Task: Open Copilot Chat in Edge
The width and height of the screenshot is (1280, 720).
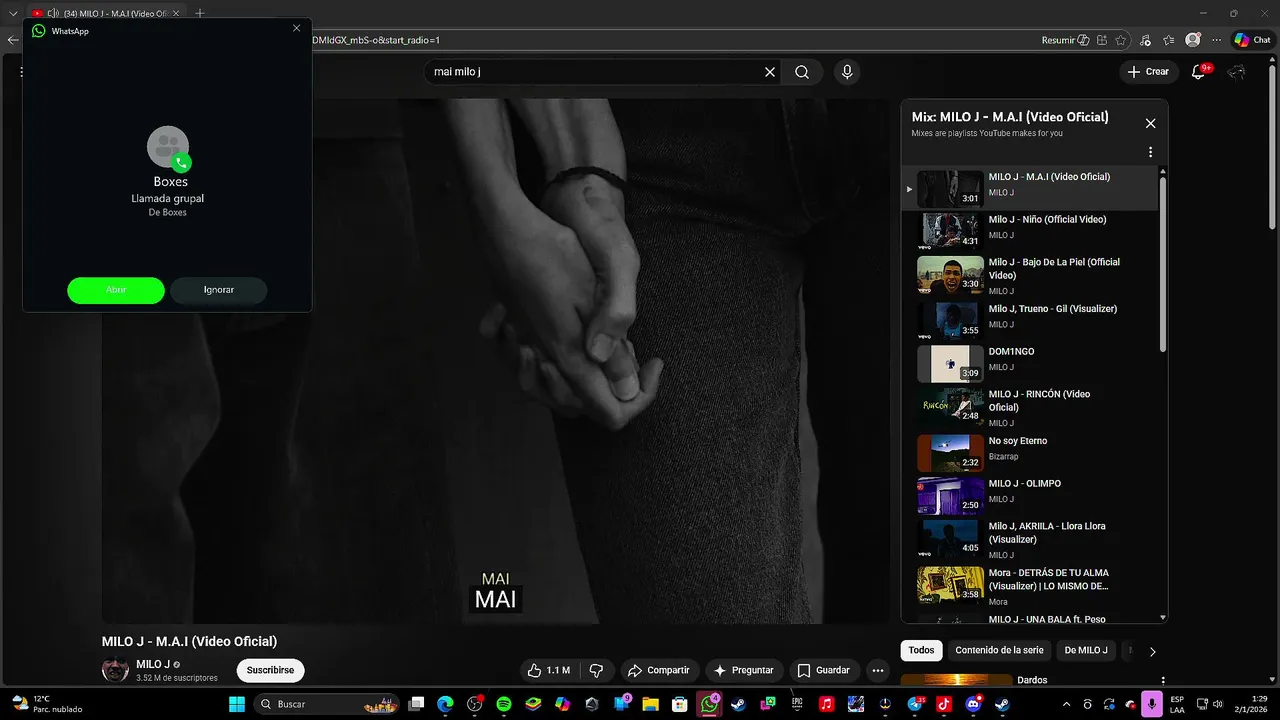Action: point(1252,40)
